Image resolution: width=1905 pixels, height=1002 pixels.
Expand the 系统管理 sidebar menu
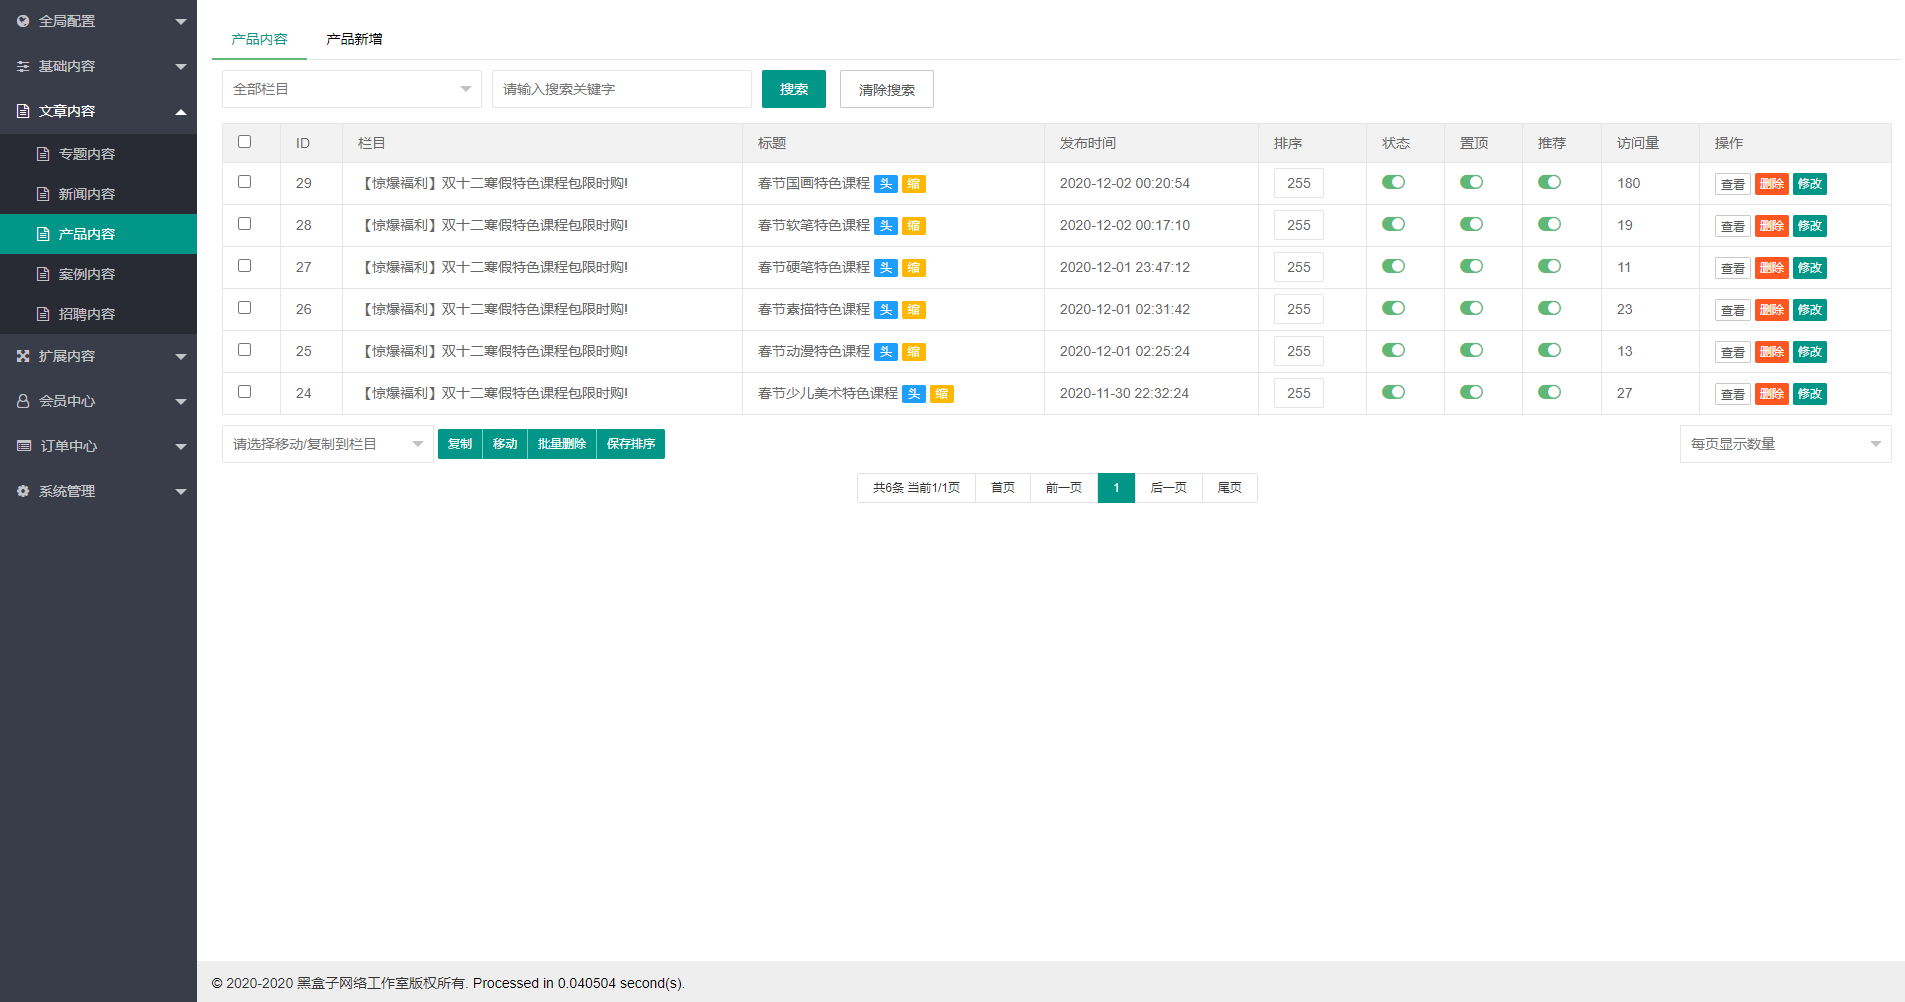[x=98, y=491]
